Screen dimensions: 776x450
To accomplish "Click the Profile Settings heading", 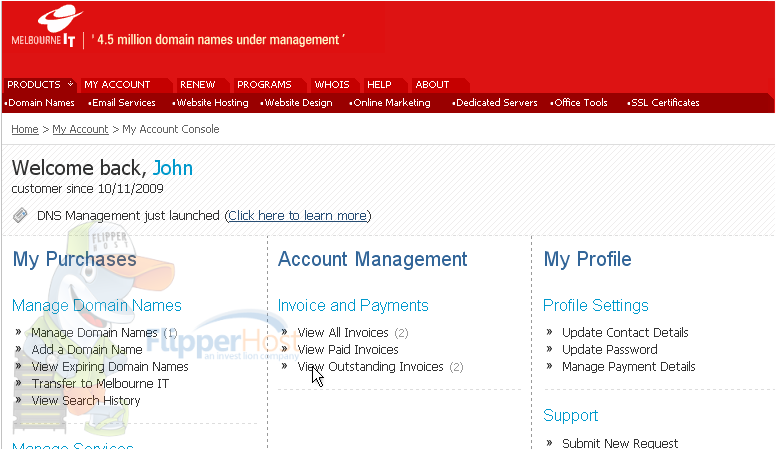I will [596, 305].
